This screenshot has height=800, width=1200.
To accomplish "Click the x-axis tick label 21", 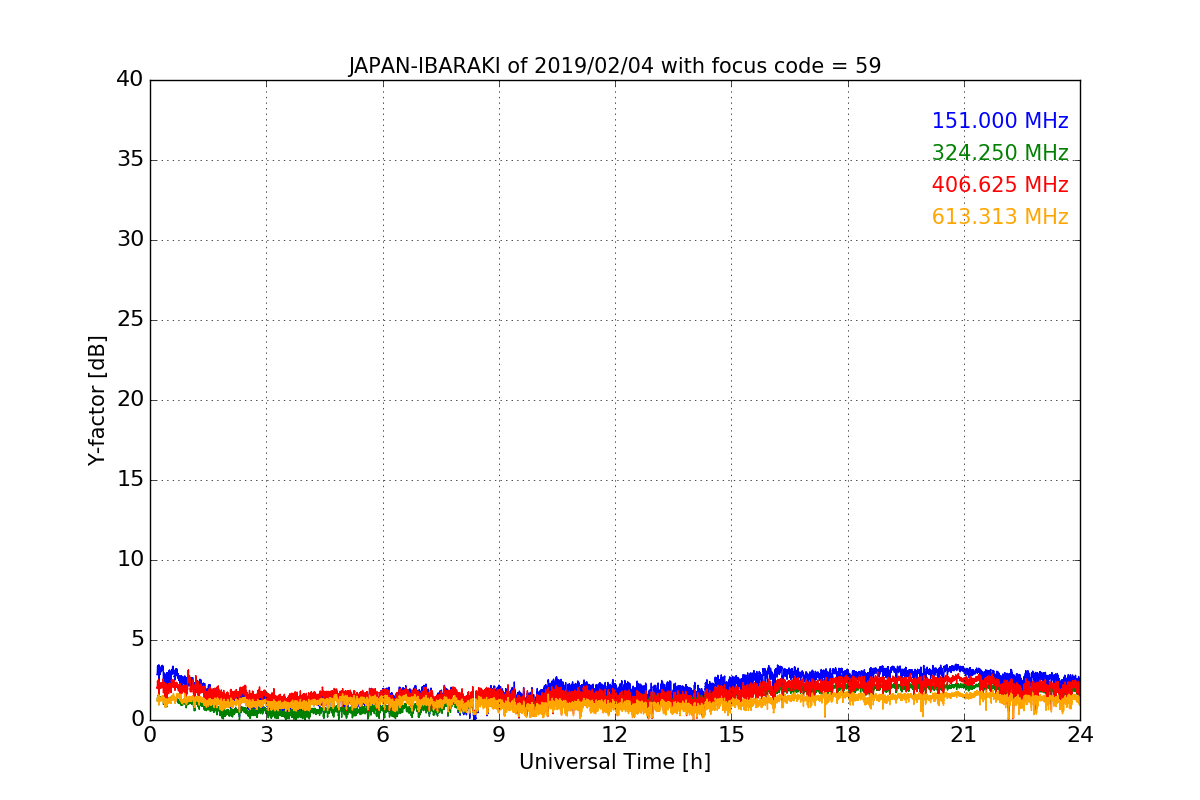I will point(964,735).
